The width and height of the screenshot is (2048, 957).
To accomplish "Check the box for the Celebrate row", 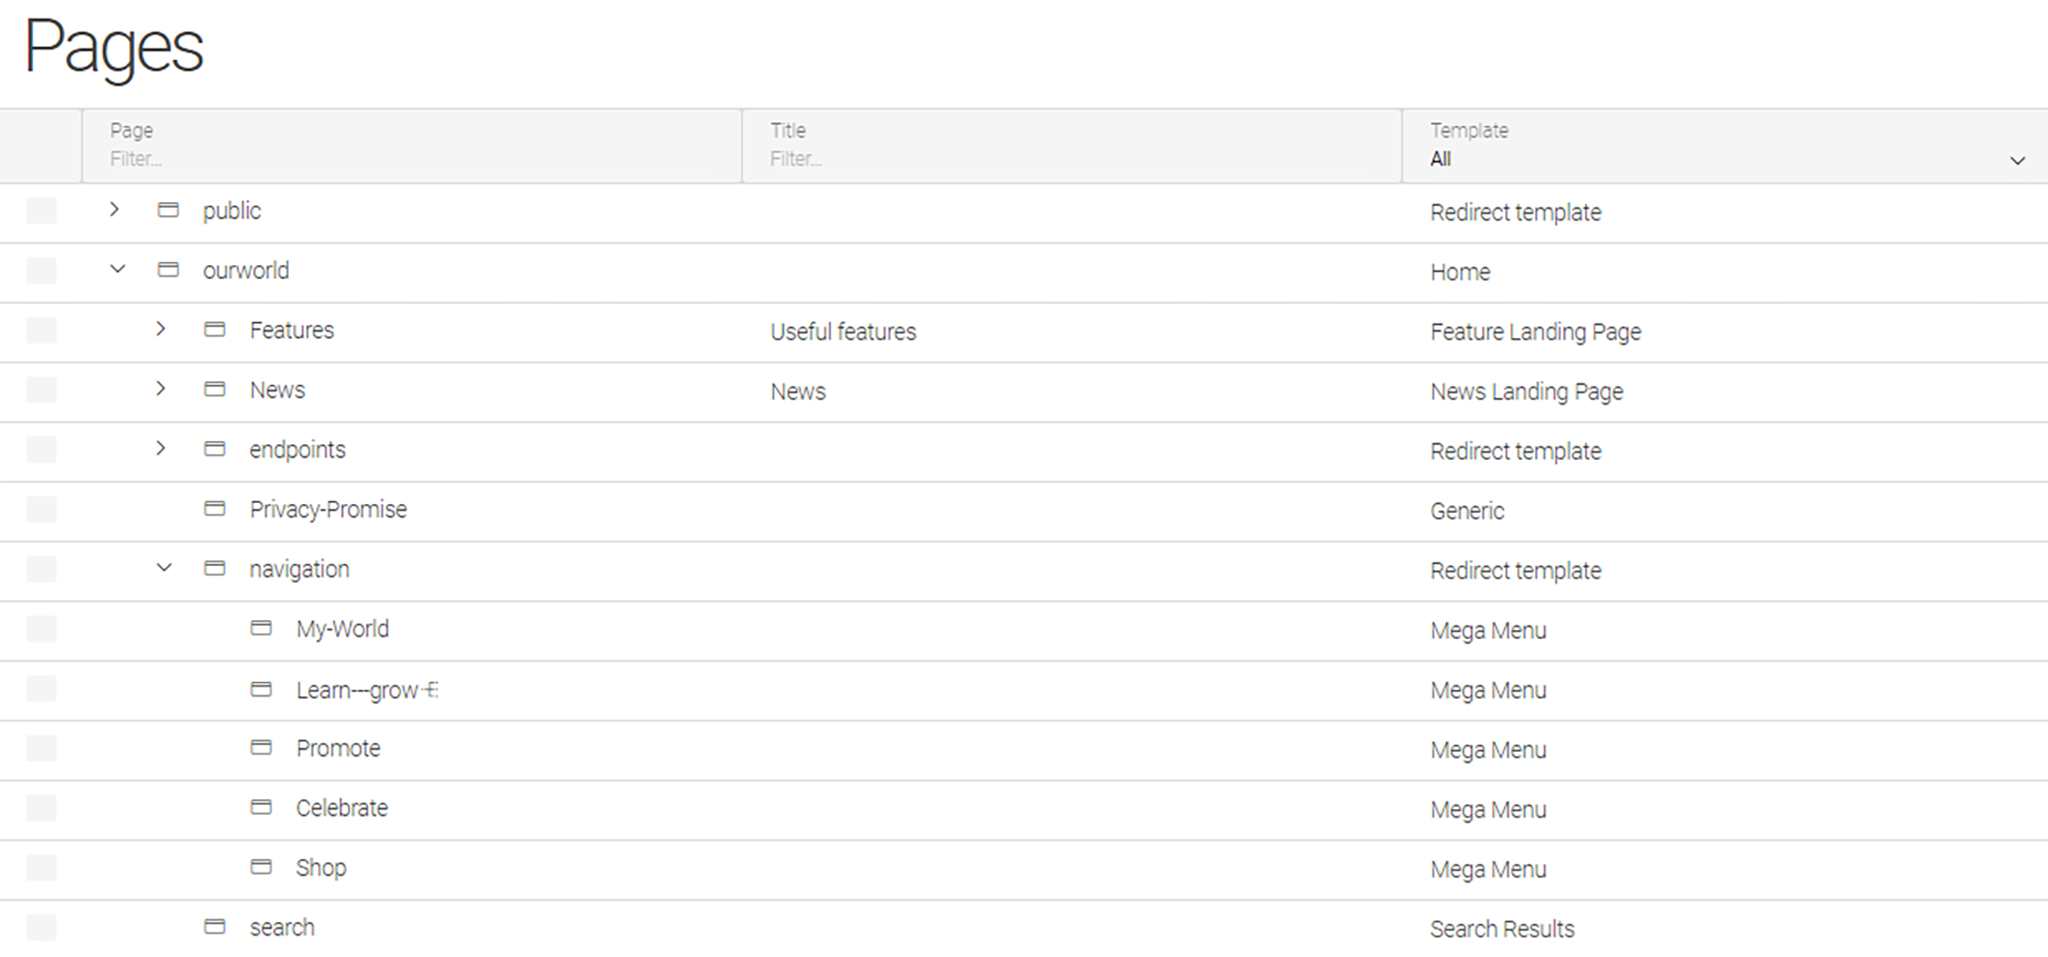I will tap(41, 808).
